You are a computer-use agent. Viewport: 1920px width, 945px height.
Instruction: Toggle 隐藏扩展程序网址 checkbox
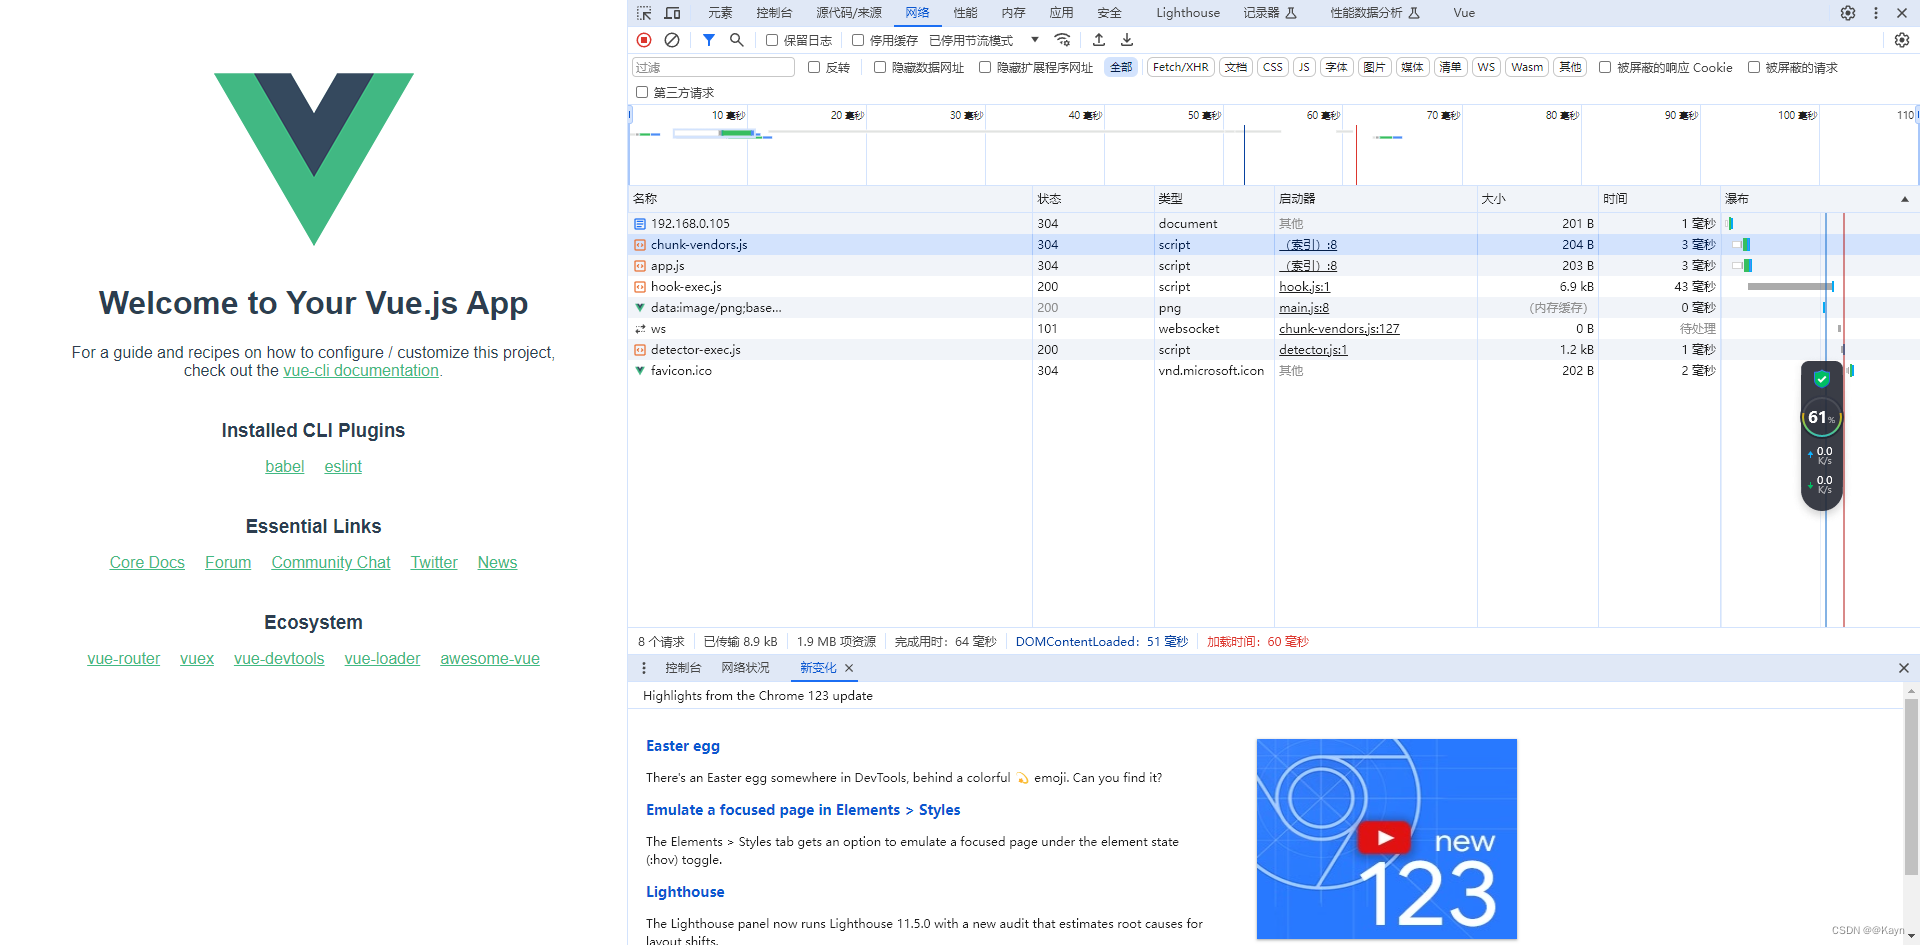pyautogui.click(x=985, y=67)
